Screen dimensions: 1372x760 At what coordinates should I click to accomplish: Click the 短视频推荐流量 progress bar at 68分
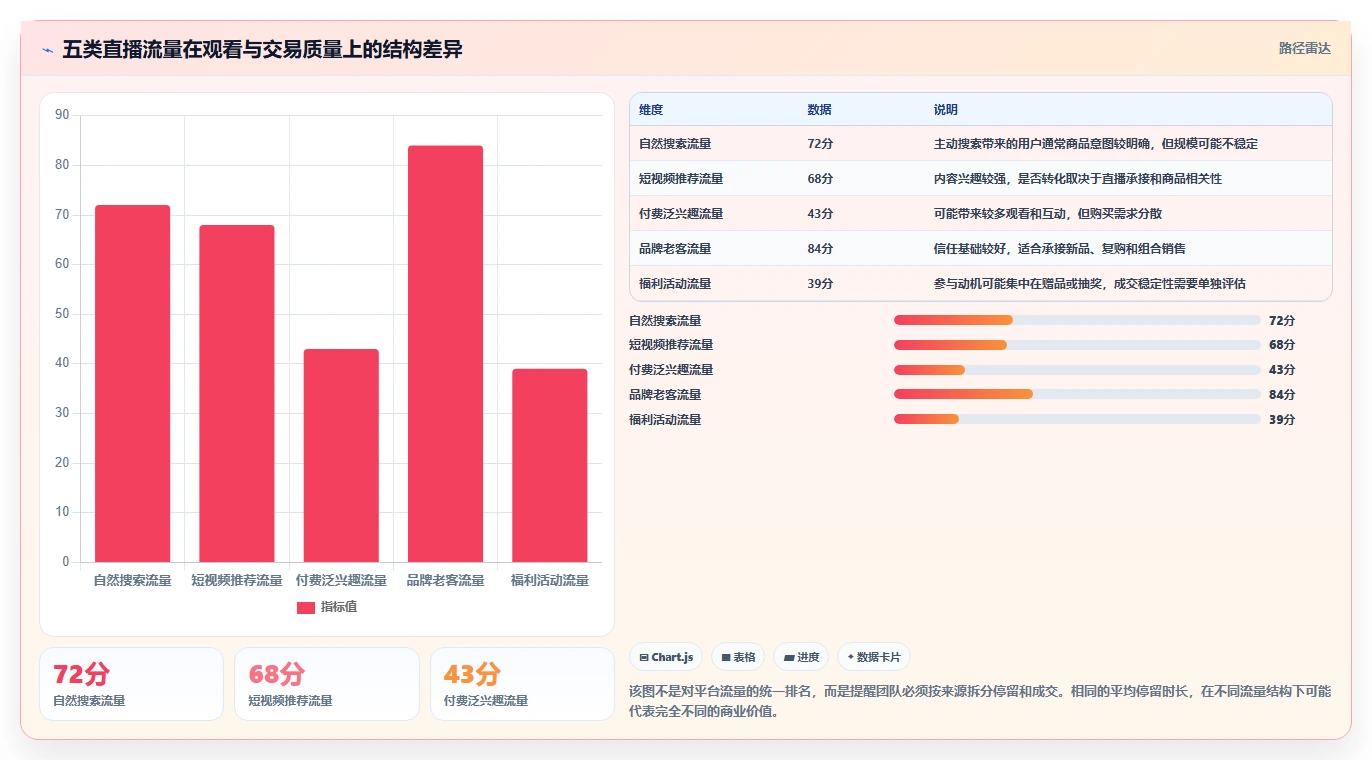pyautogui.click(x=1077, y=345)
